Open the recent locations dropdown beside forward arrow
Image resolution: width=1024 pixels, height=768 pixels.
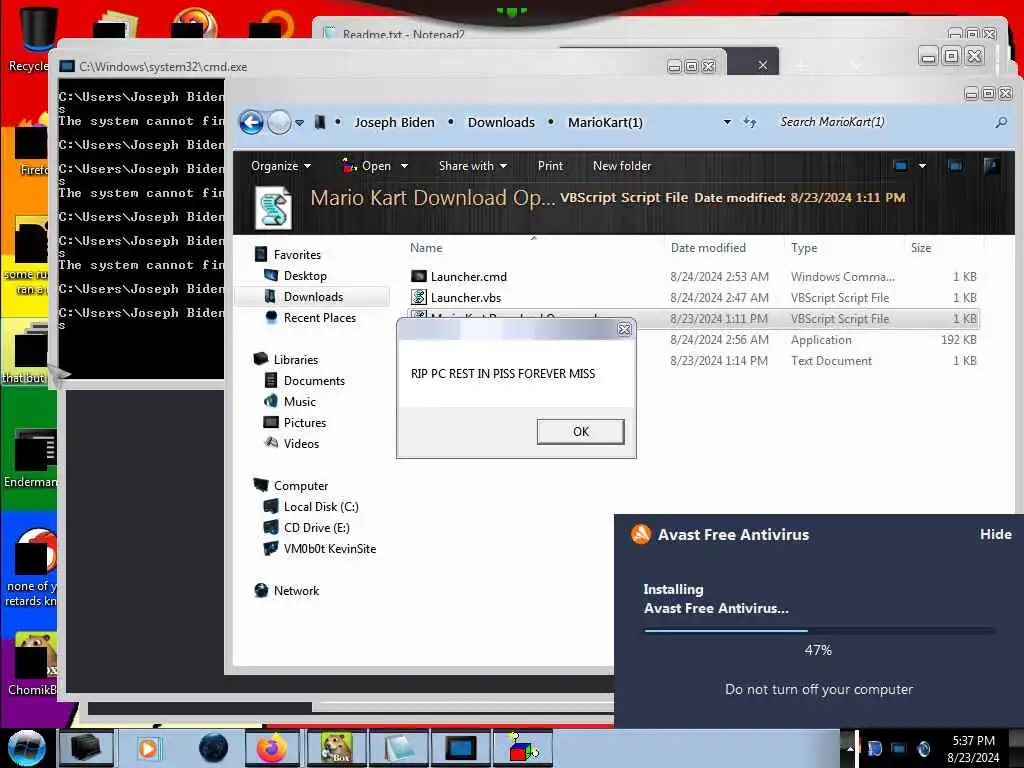pyautogui.click(x=300, y=123)
